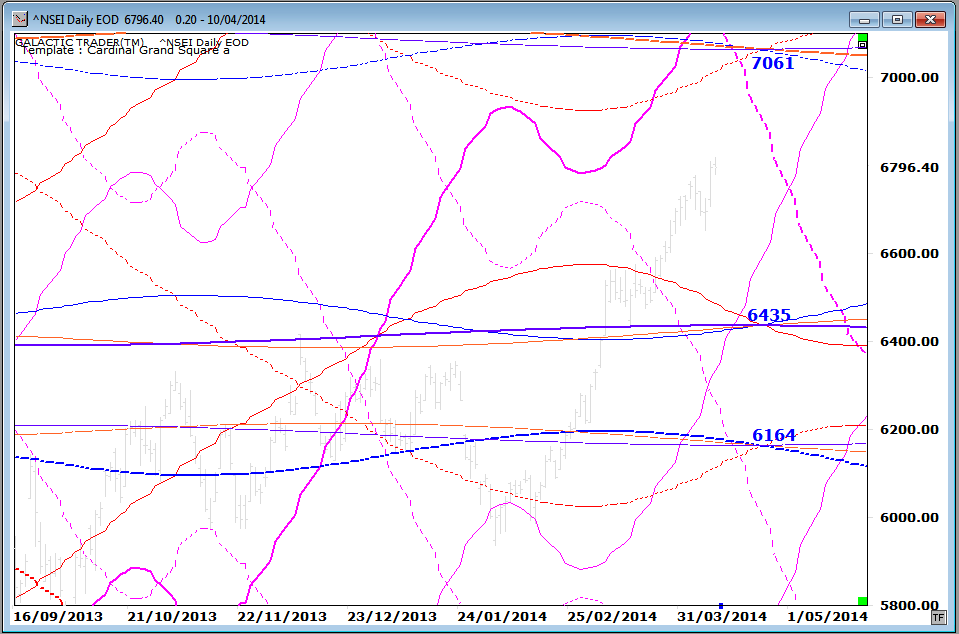This screenshot has height=634, width=959.
Task: Click the 6600.00 price axis label
Action: click(909, 254)
